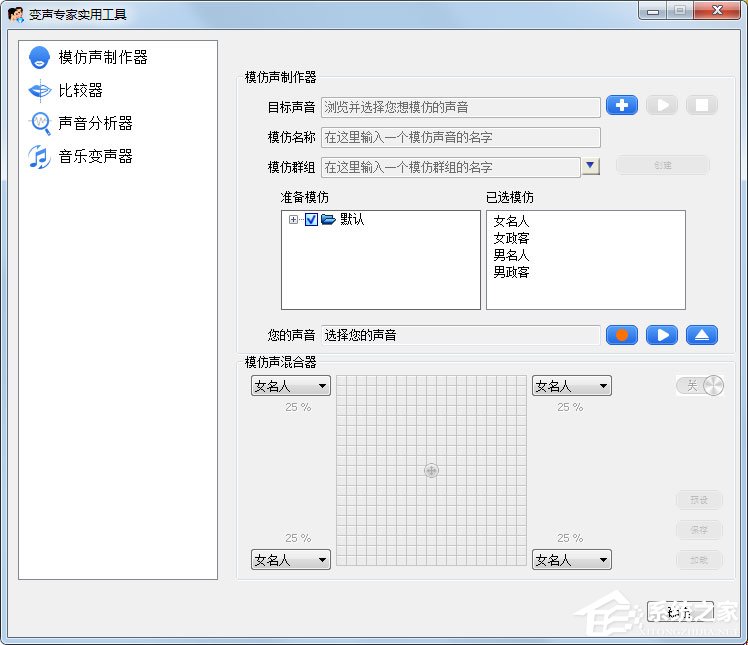The image size is (748, 645).
Task: Click into the 目标声音 input field
Action: click(x=460, y=107)
